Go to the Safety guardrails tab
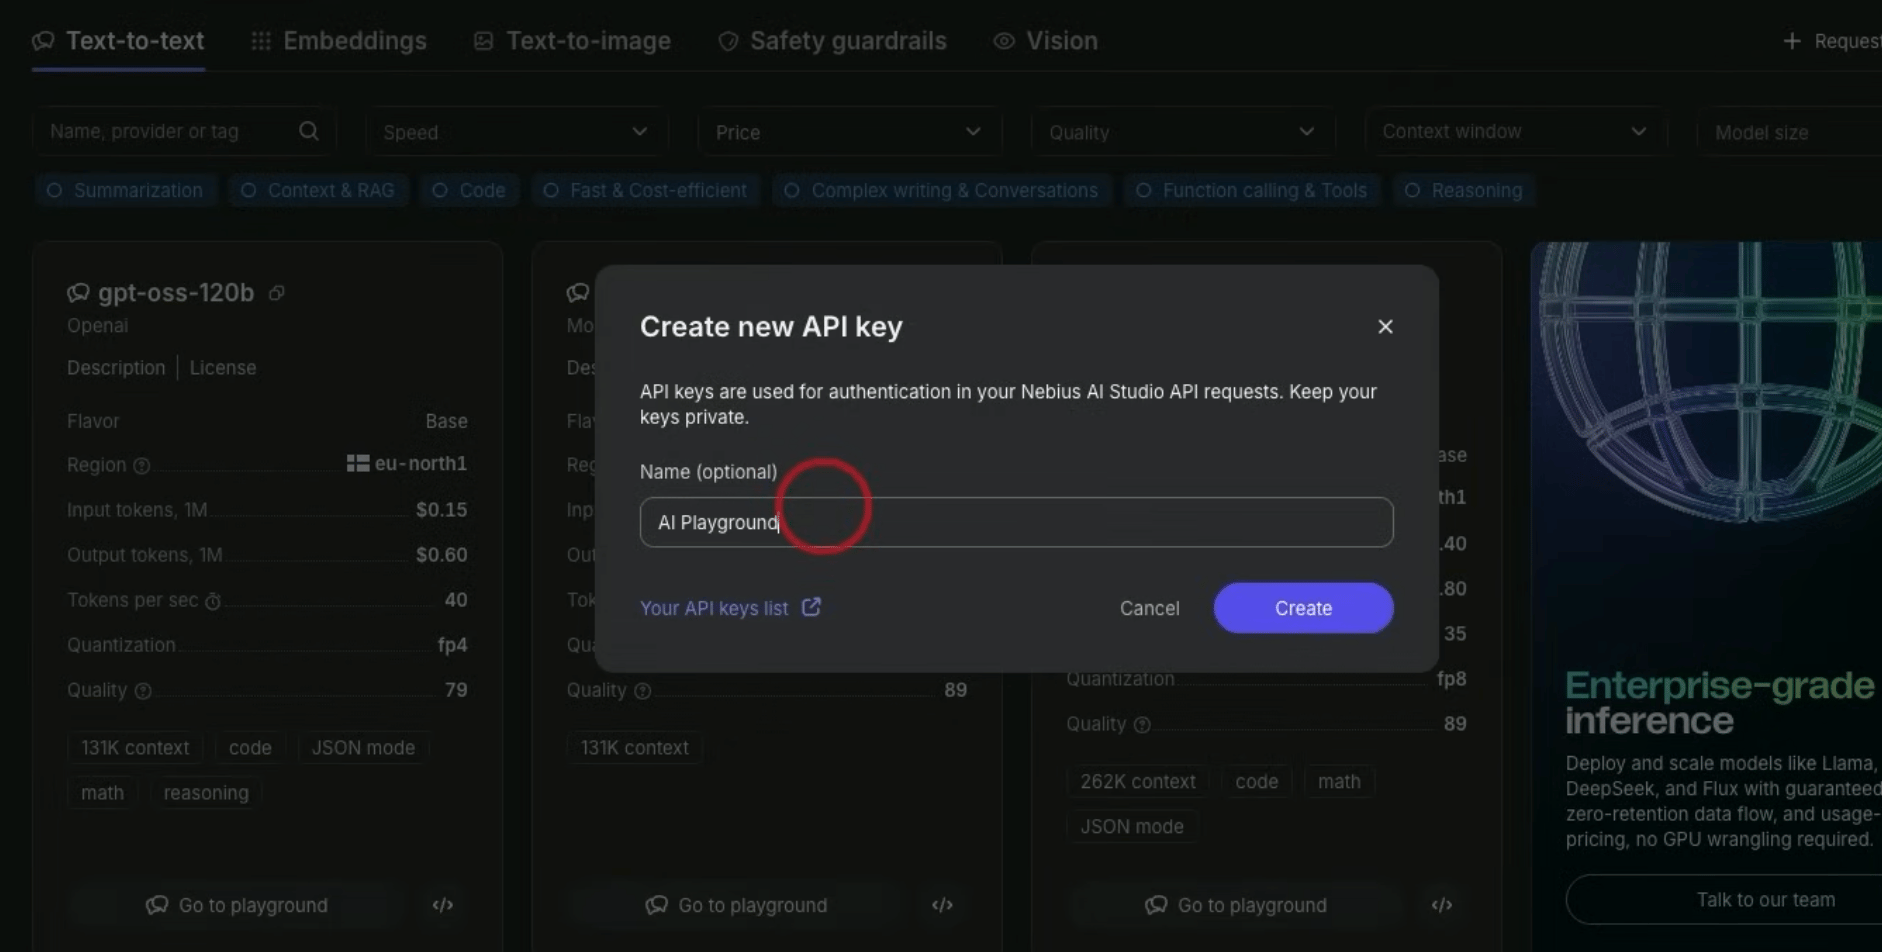The image size is (1882, 952). coord(832,41)
